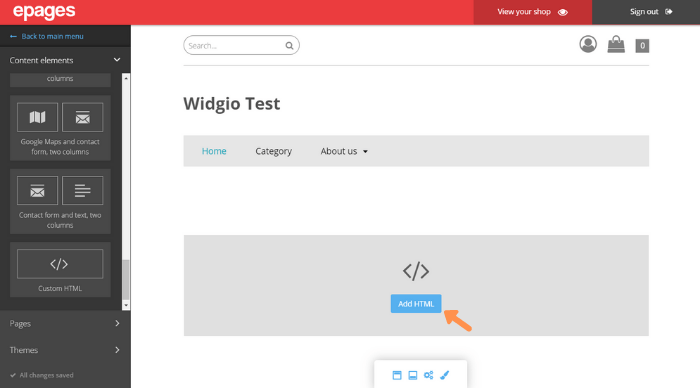Open the About us dropdown menu

pos(344,151)
